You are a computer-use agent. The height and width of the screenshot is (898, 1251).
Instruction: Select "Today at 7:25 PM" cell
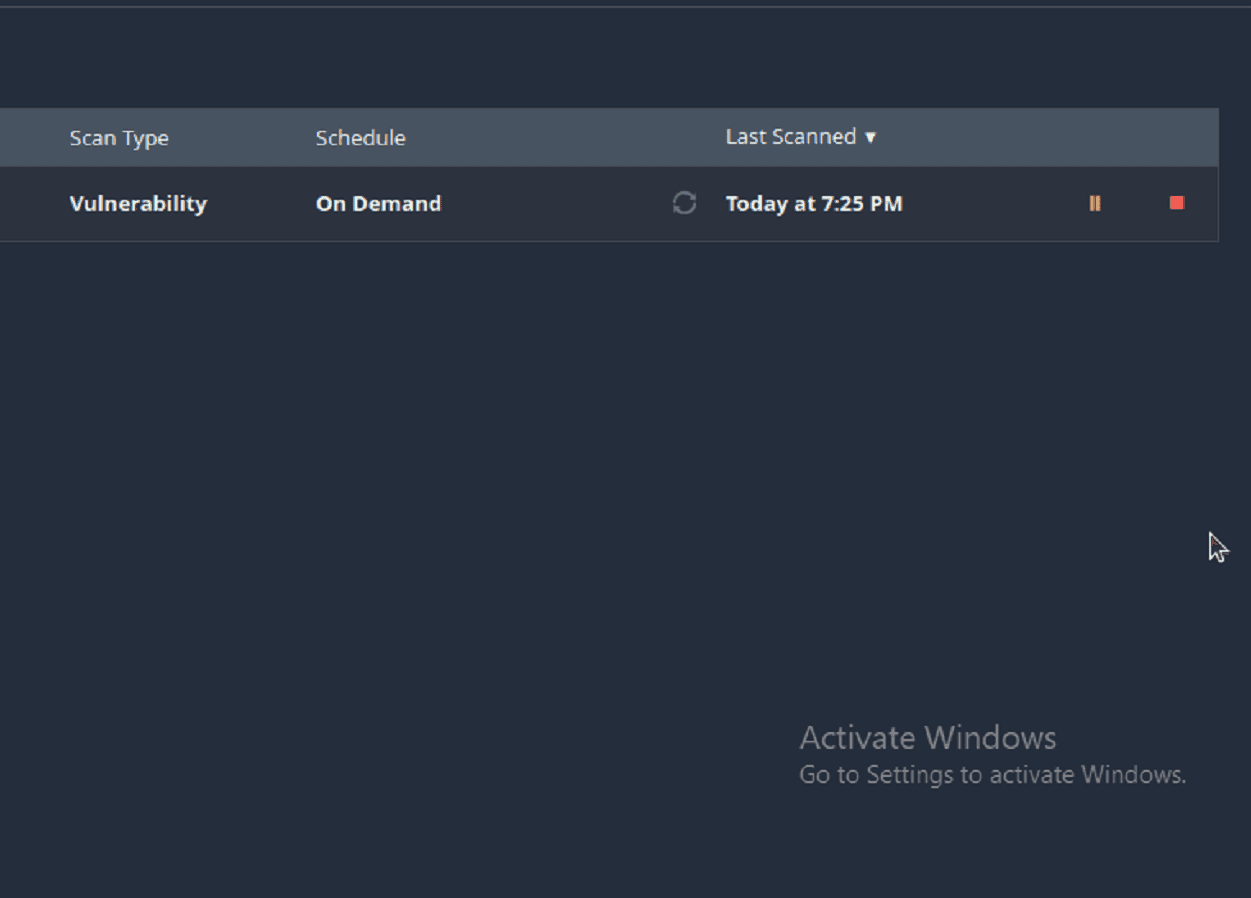click(814, 204)
